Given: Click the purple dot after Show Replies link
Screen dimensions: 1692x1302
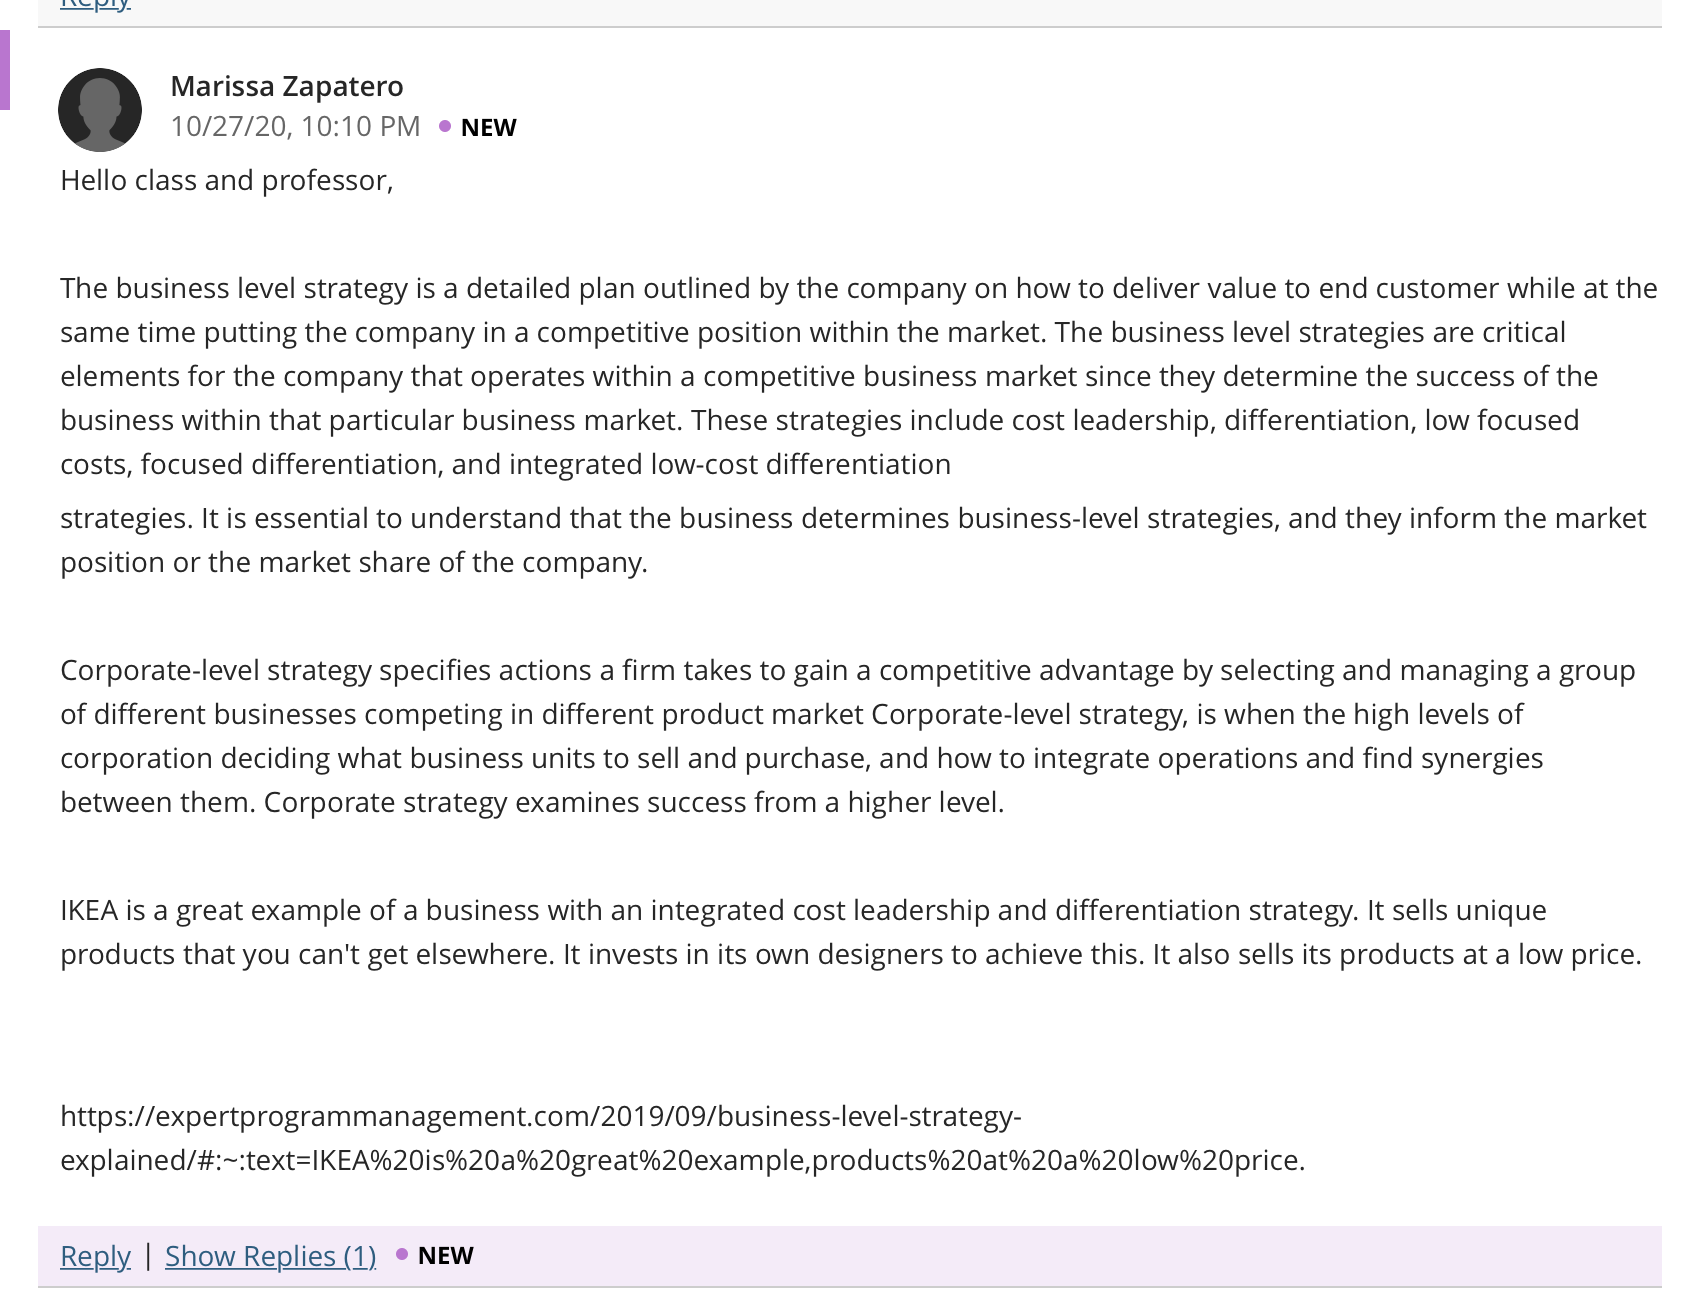Looking at the screenshot, I should pyautogui.click(x=402, y=1254).
